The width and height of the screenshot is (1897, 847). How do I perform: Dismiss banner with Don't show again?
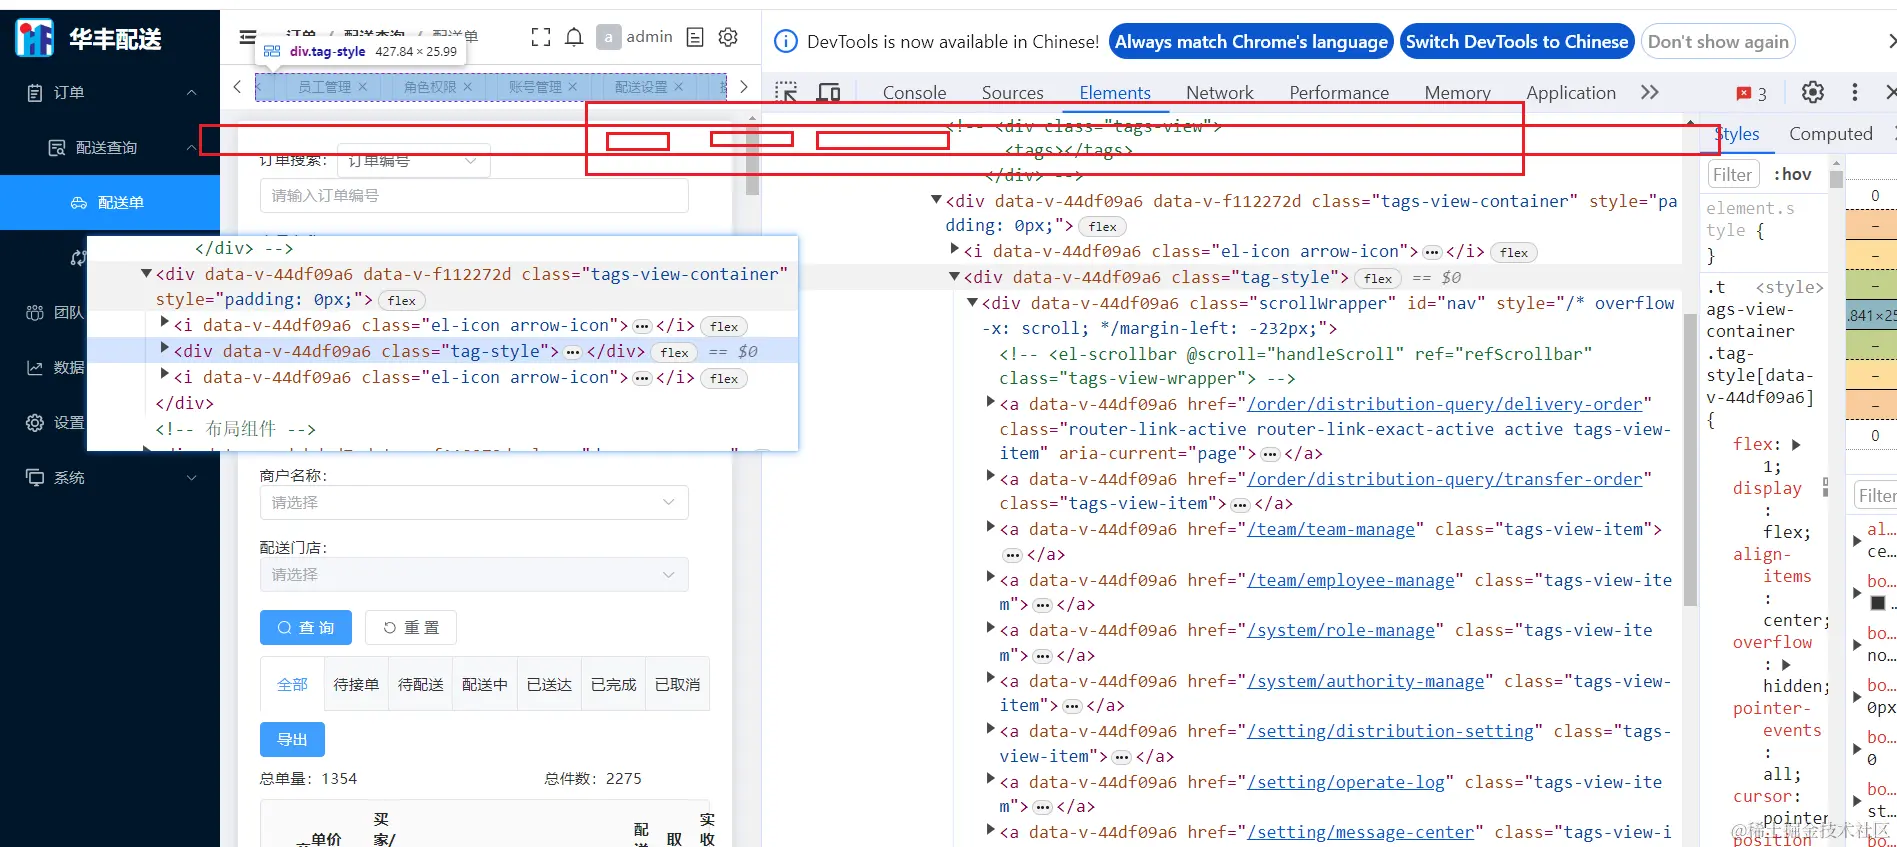pyautogui.click(x=1718, y=41)
